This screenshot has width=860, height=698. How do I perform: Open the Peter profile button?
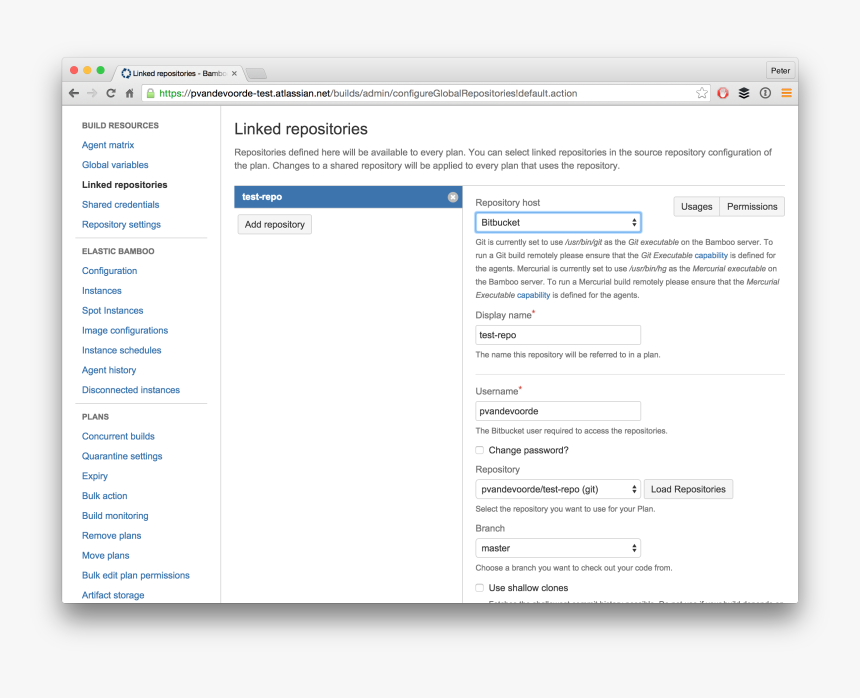(x=780, y=70)
